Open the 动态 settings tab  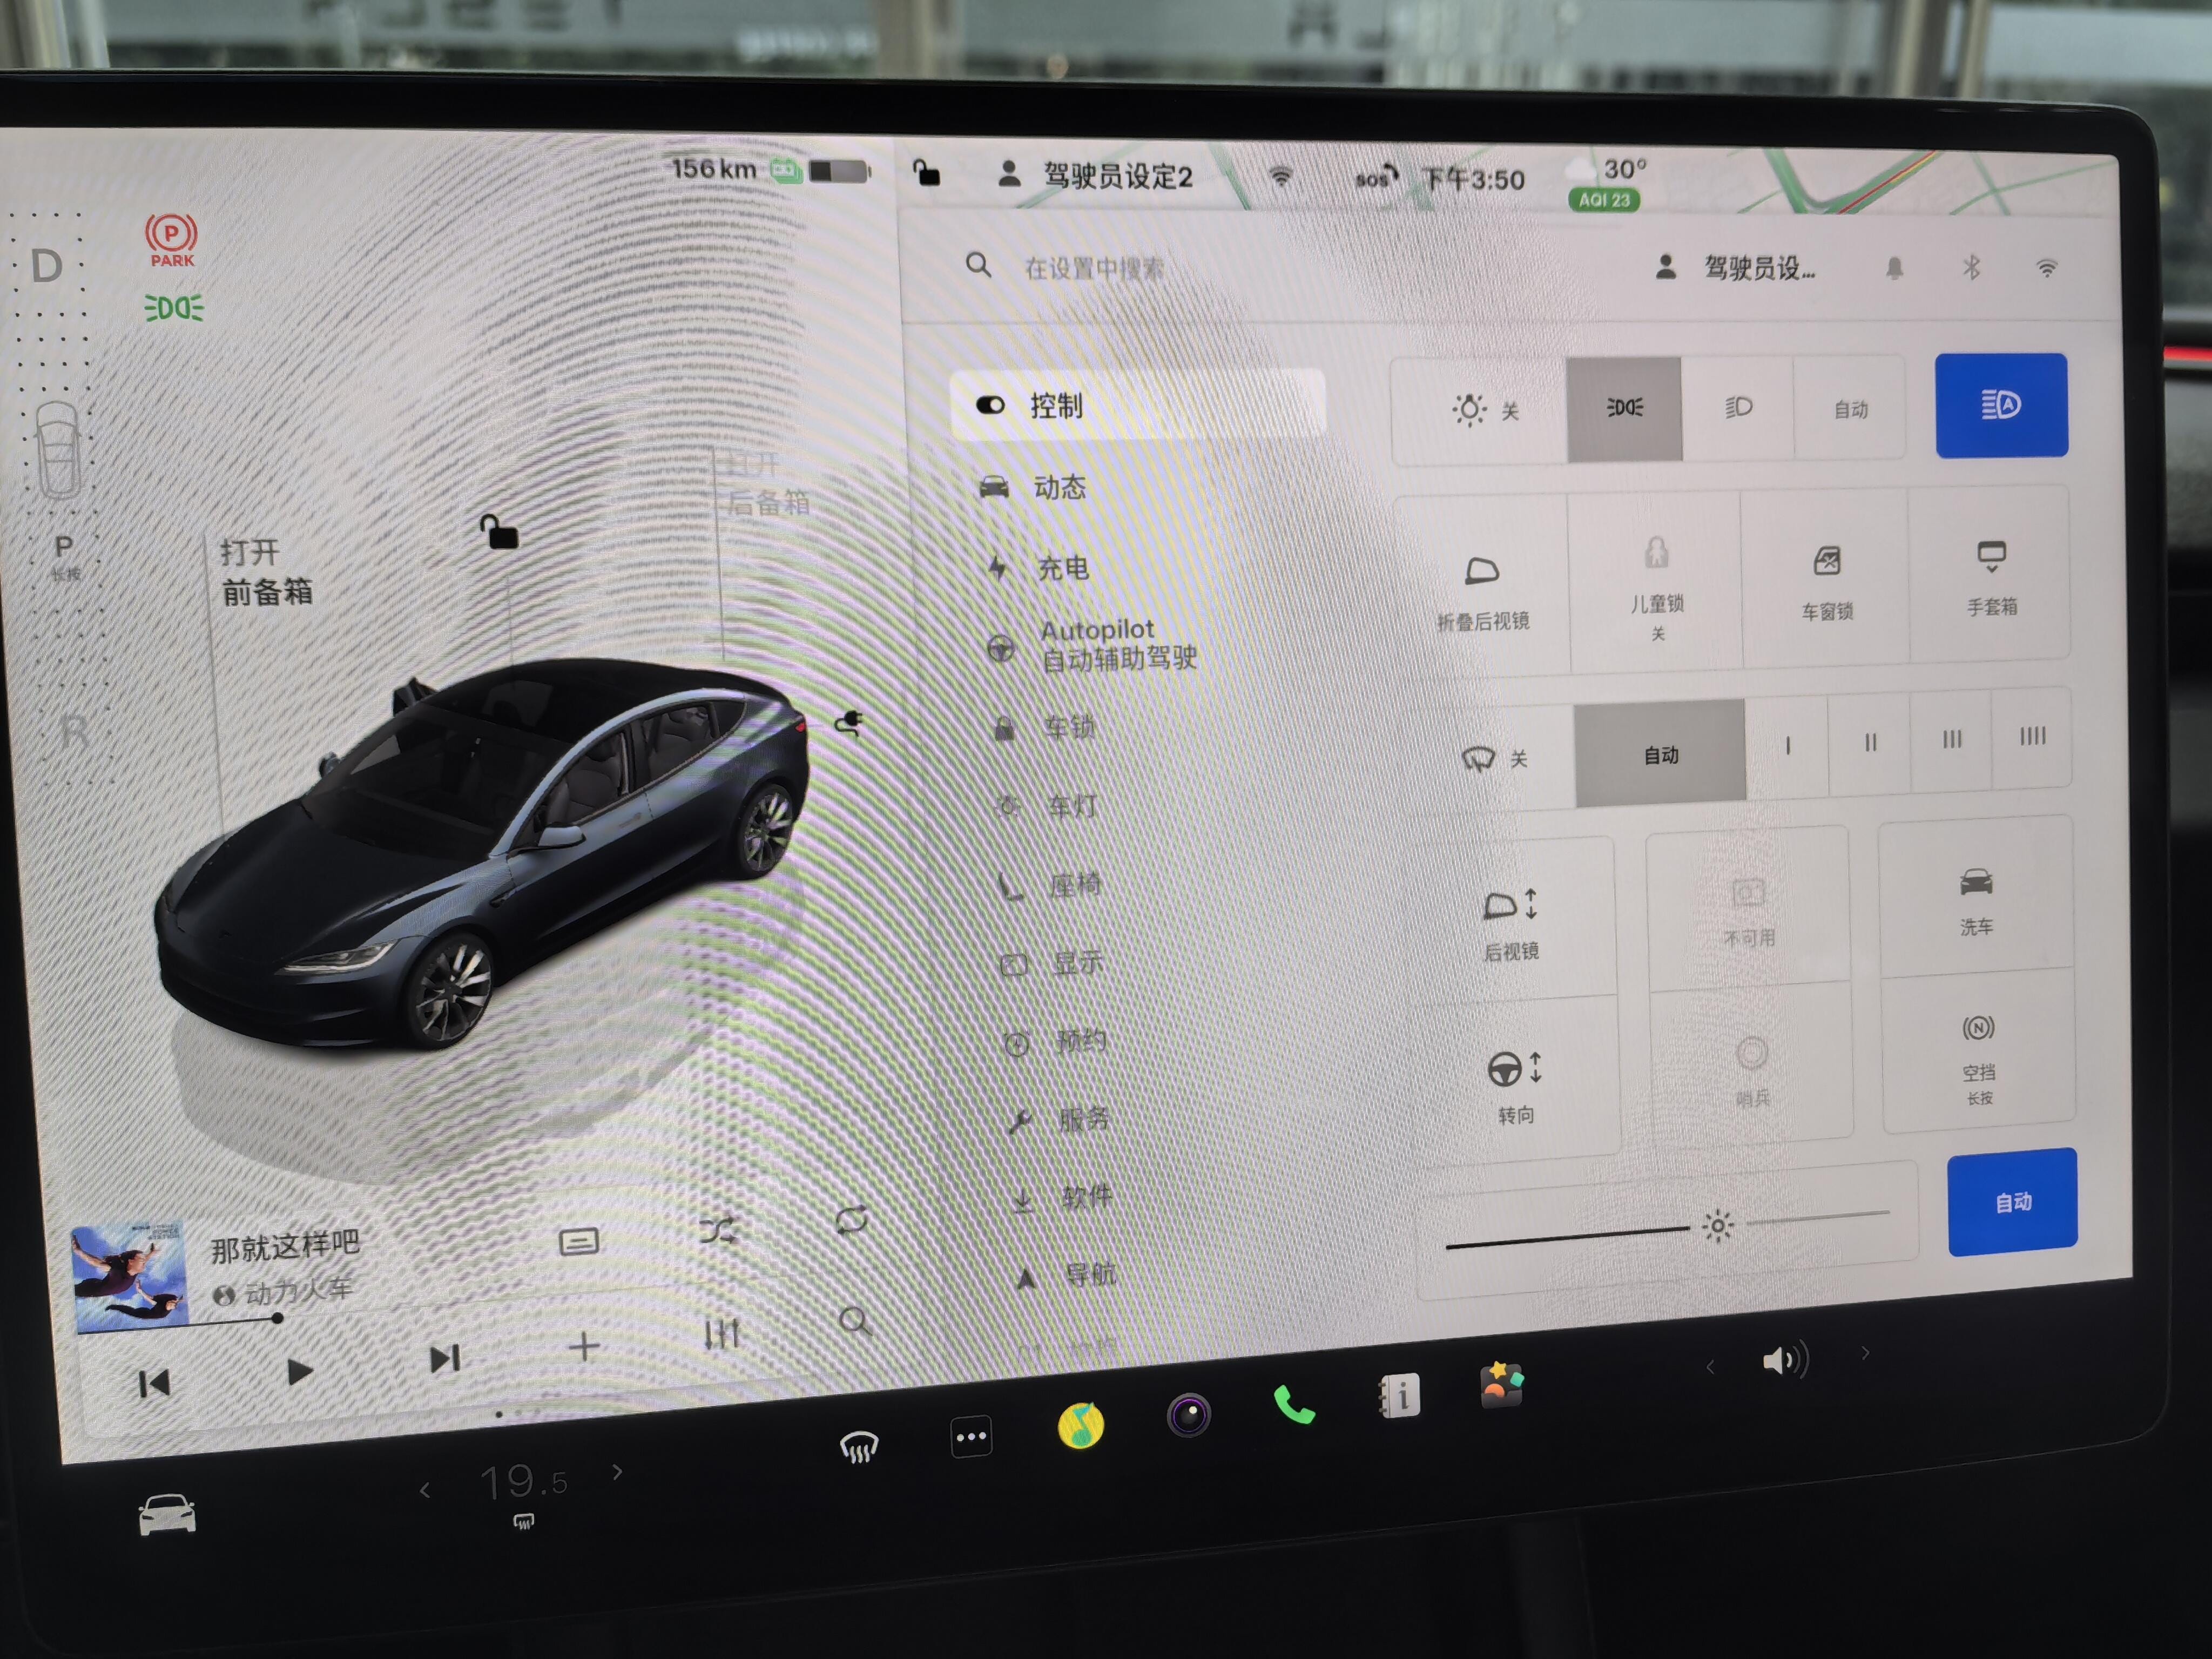point(1034,487)
